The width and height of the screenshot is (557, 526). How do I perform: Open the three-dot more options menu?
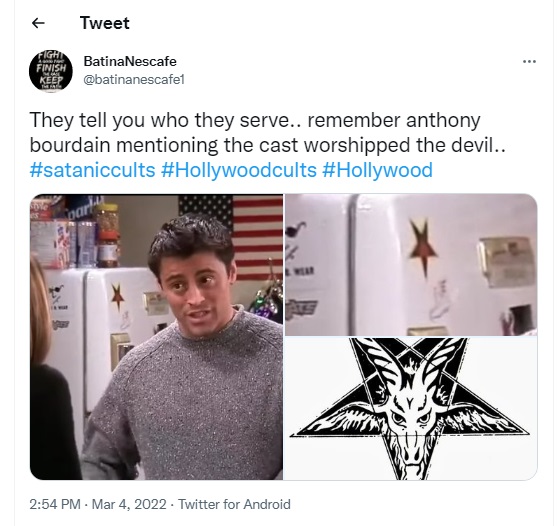coord(529,62)
